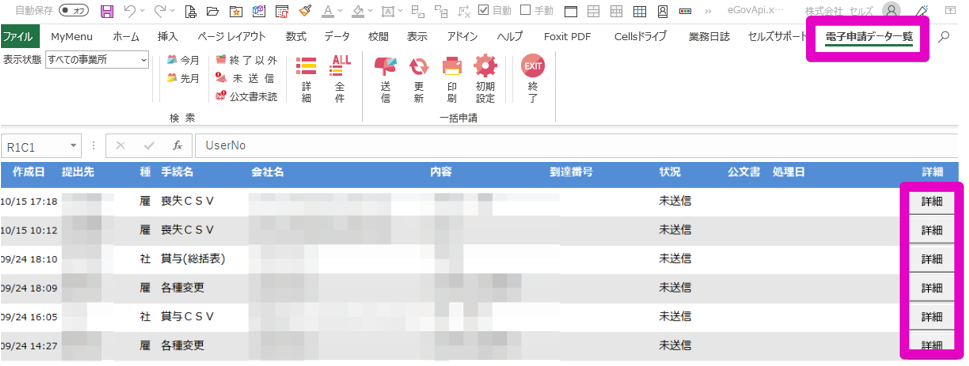Screen dimensions: 969x366
Task: Open the ファイル tab
Action: 20,36
